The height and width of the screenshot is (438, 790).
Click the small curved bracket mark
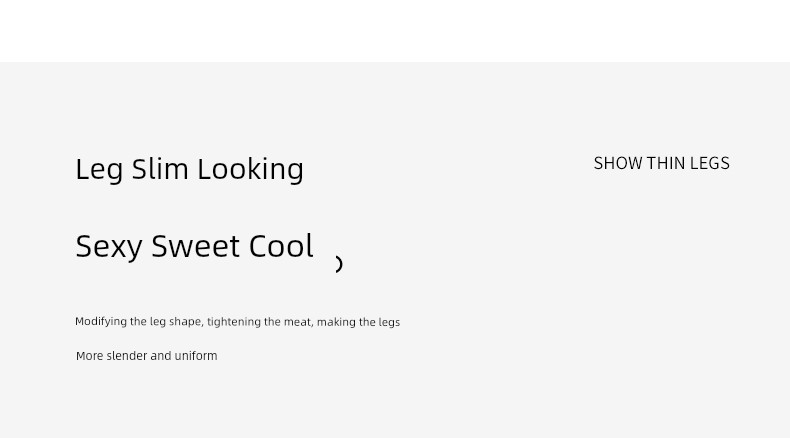coord(339,264)
